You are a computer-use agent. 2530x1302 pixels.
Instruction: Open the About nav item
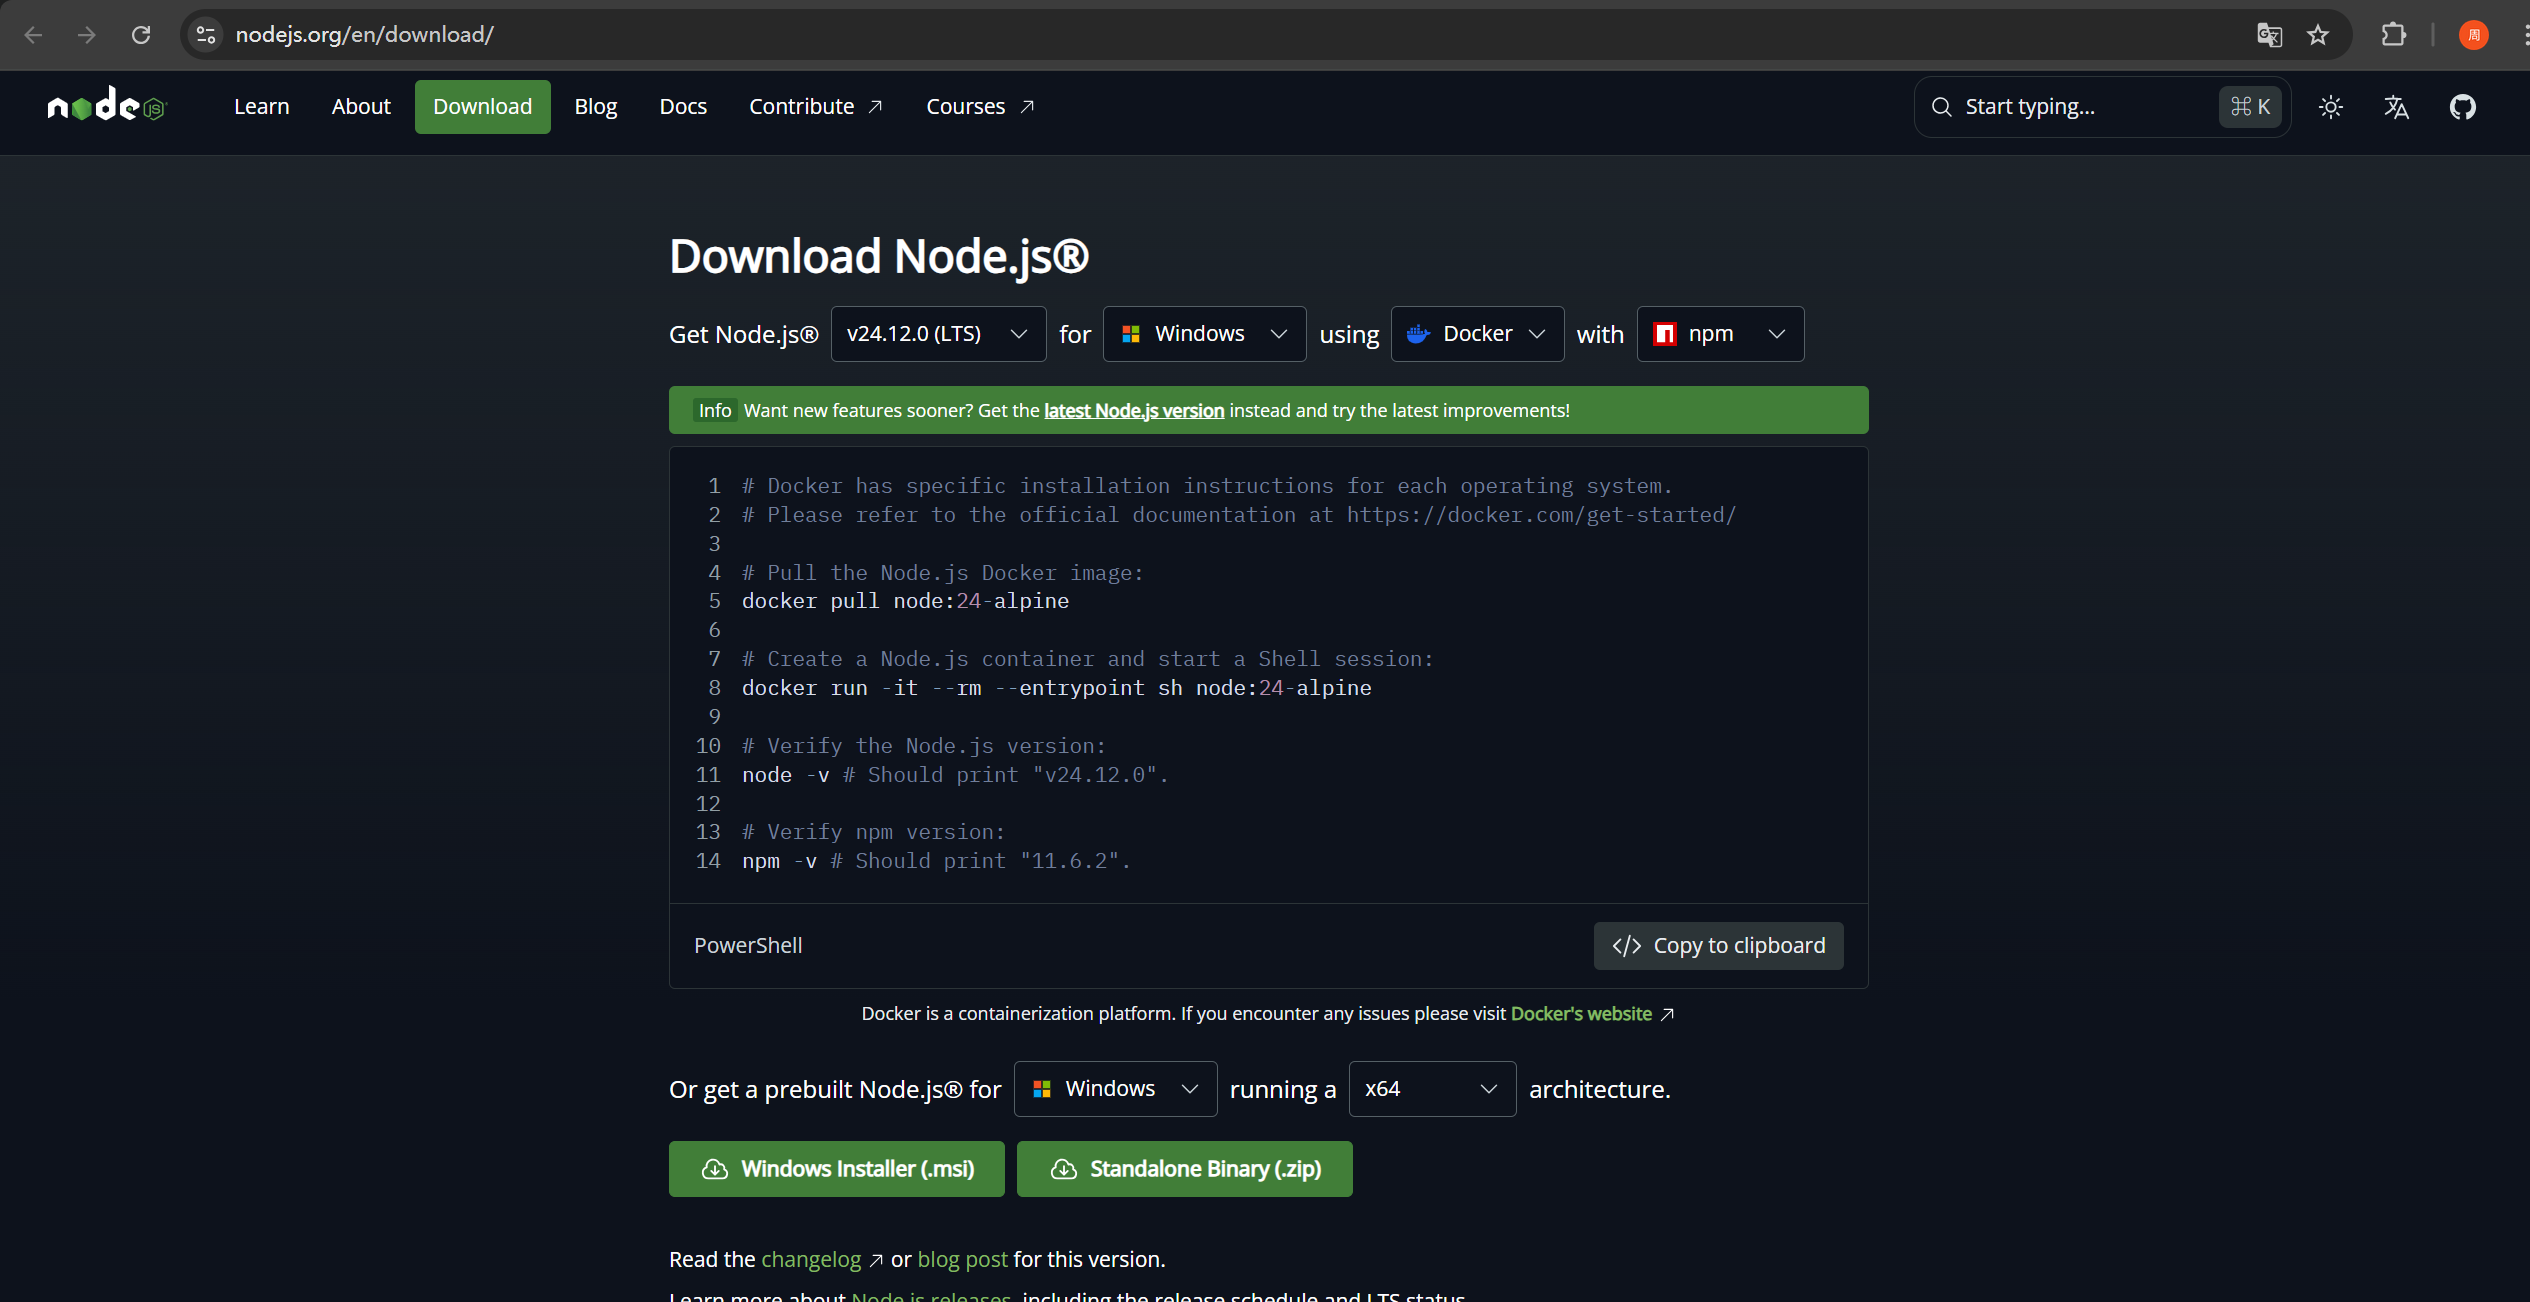(361, 107)
